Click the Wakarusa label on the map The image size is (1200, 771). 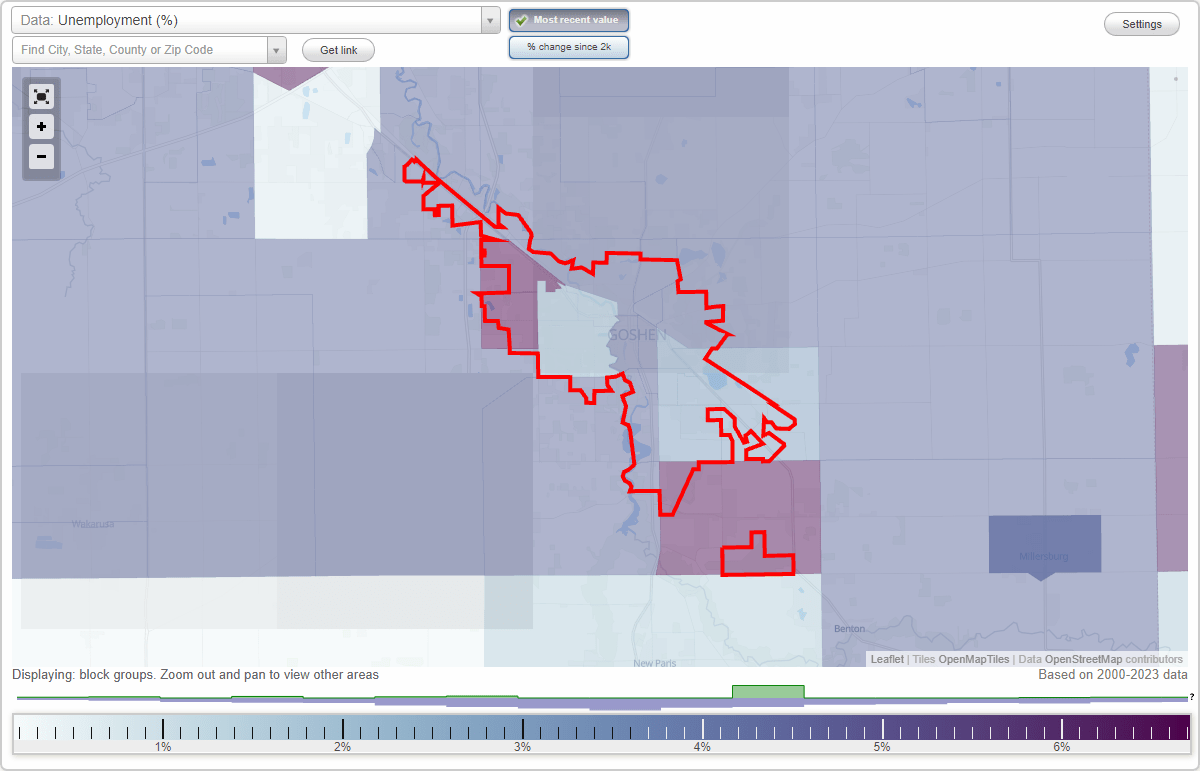[95, 524]
